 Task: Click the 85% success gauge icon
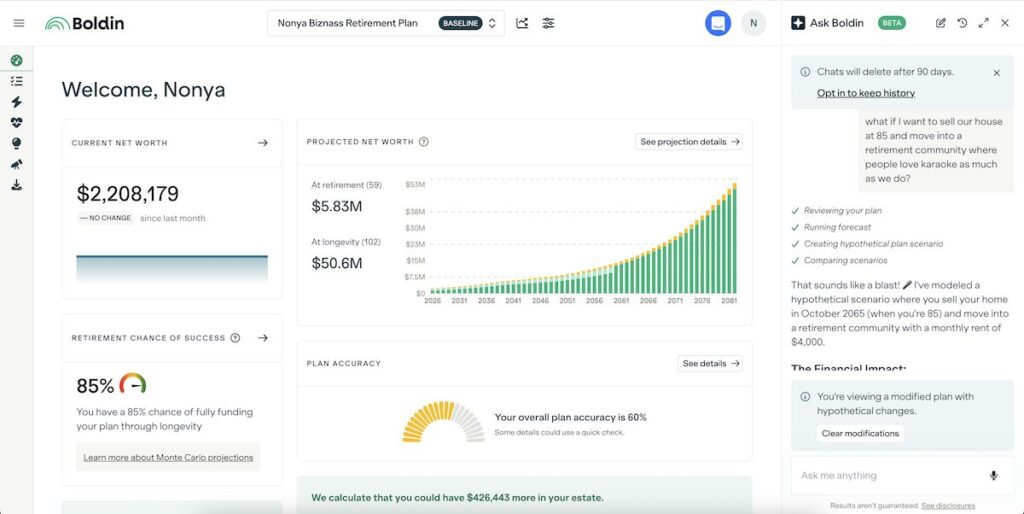click(x=133, y=383)
